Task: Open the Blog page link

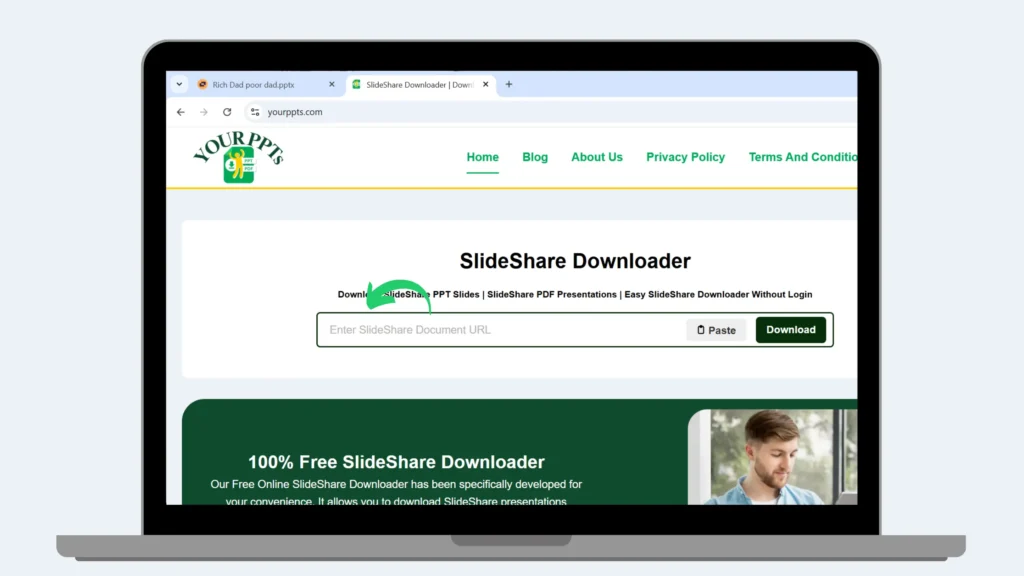Action: pos(535,157)
